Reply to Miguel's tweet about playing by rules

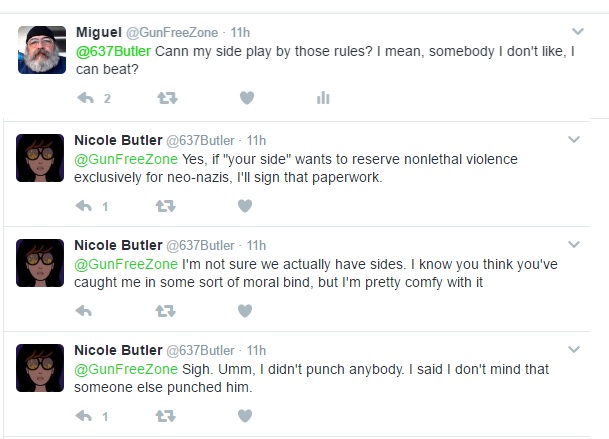[x=85, y=98]
